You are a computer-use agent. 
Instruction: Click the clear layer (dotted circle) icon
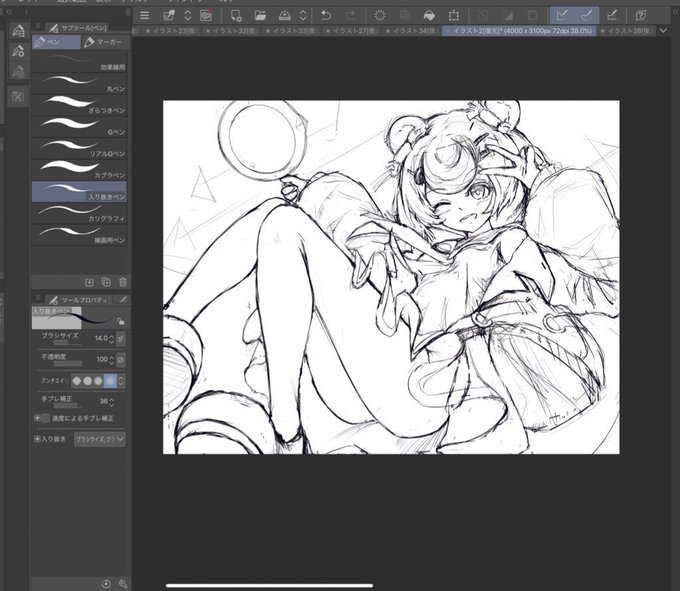(x=380, y=16)
